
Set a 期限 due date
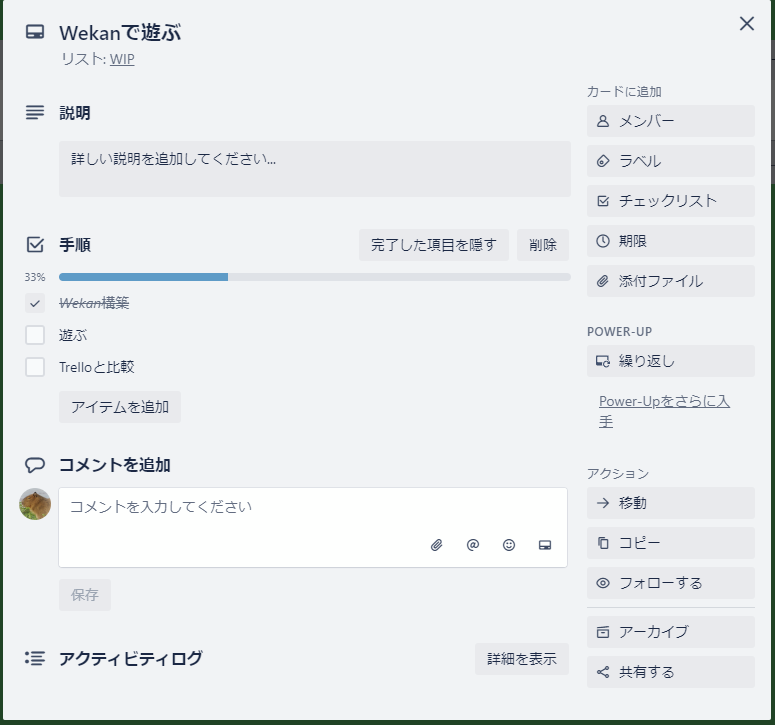point(671,241)
